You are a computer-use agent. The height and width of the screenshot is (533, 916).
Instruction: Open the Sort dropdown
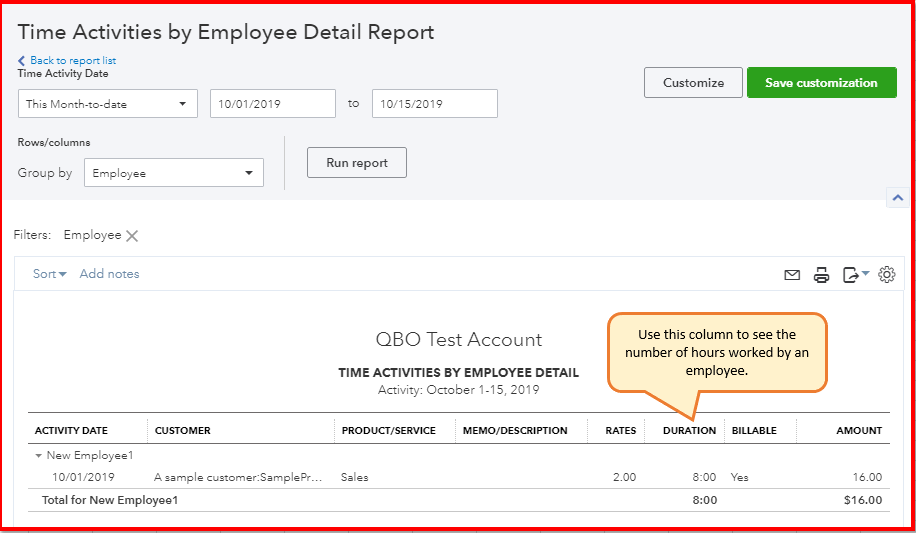click(50, 274)
